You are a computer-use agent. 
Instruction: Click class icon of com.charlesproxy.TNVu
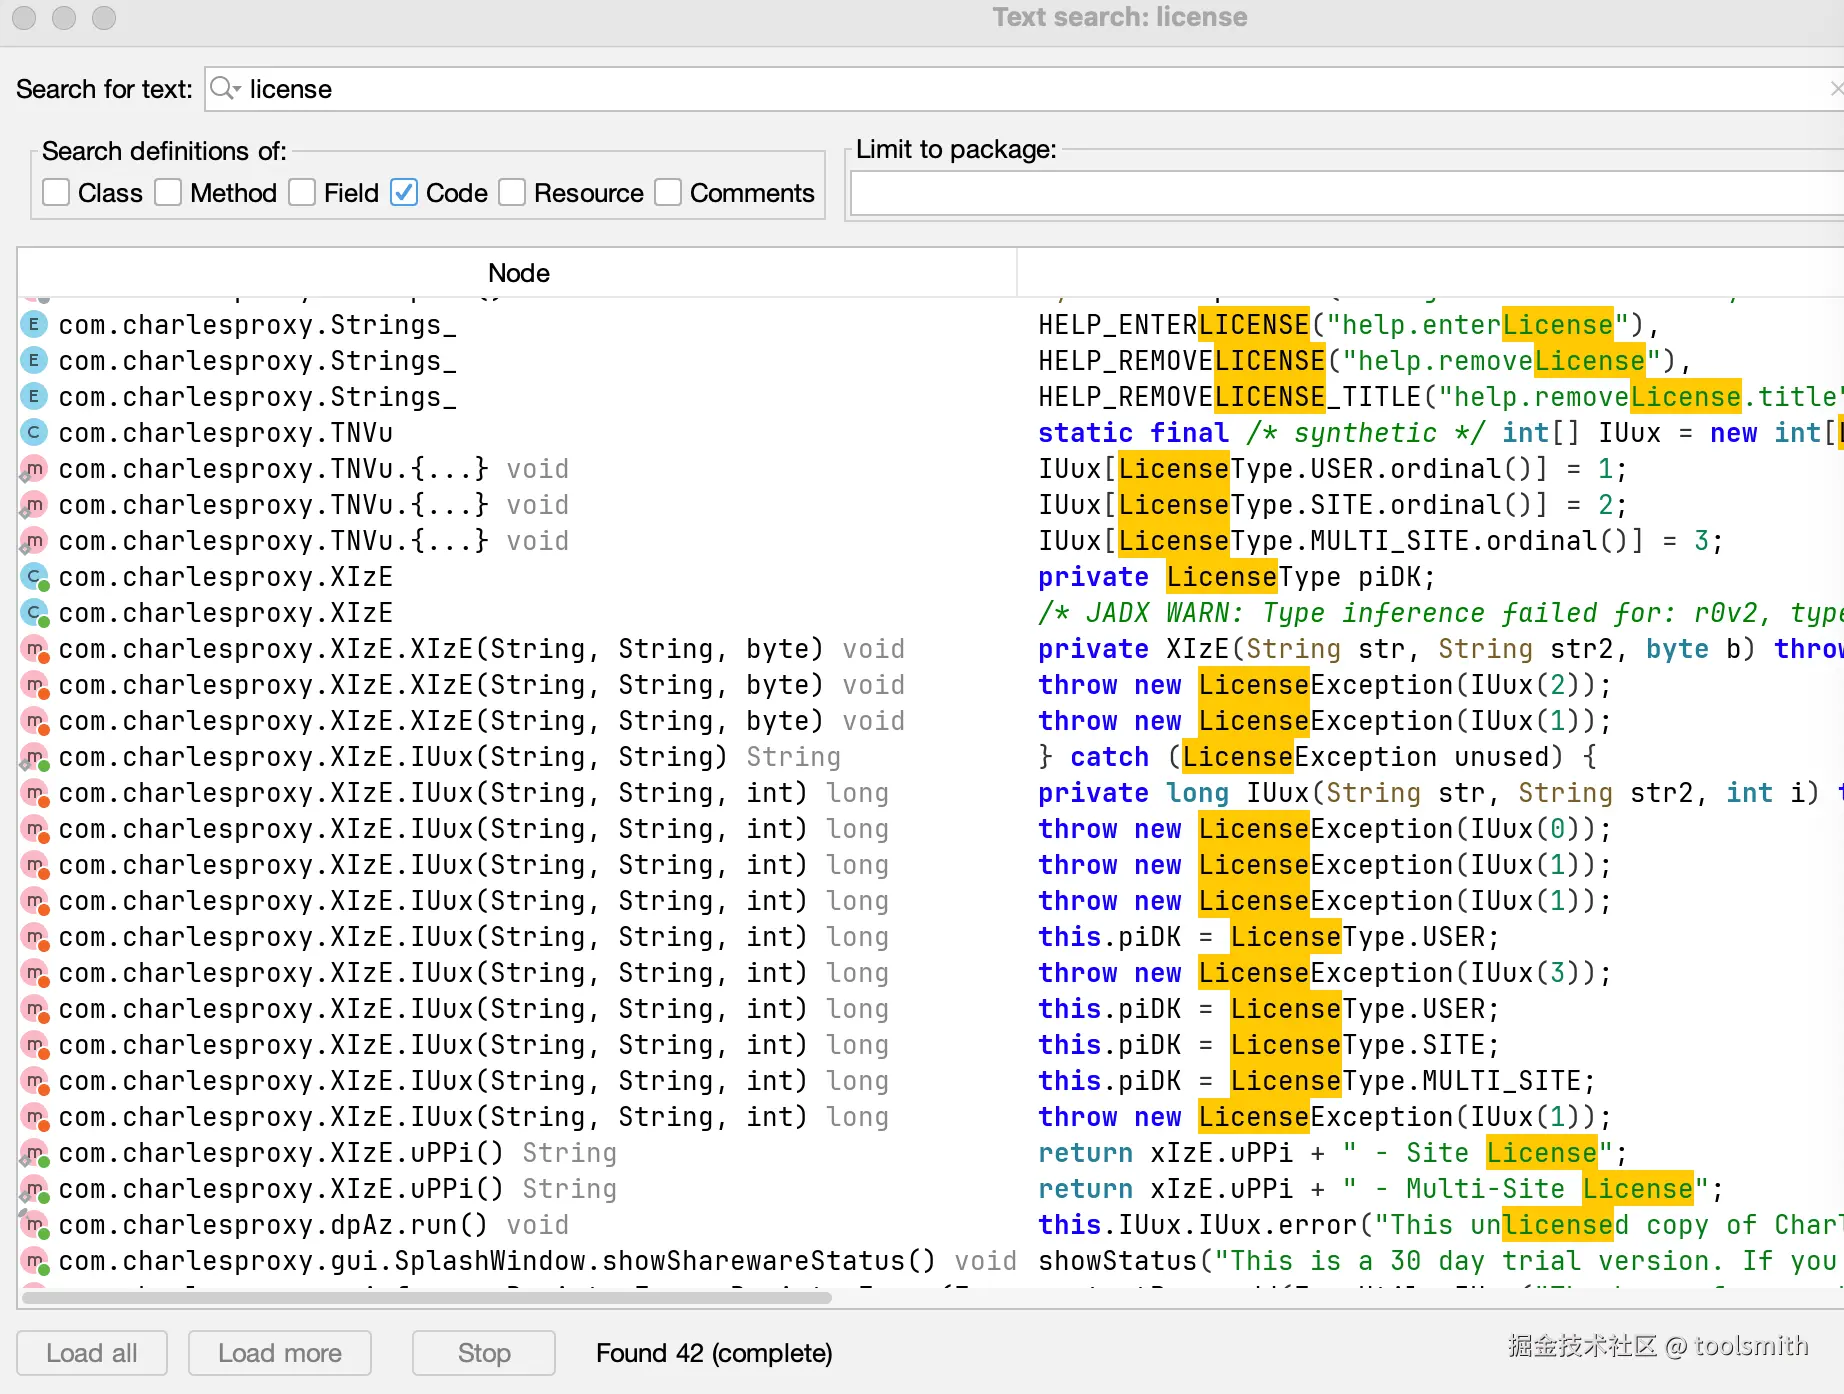(x=34, y=432)
